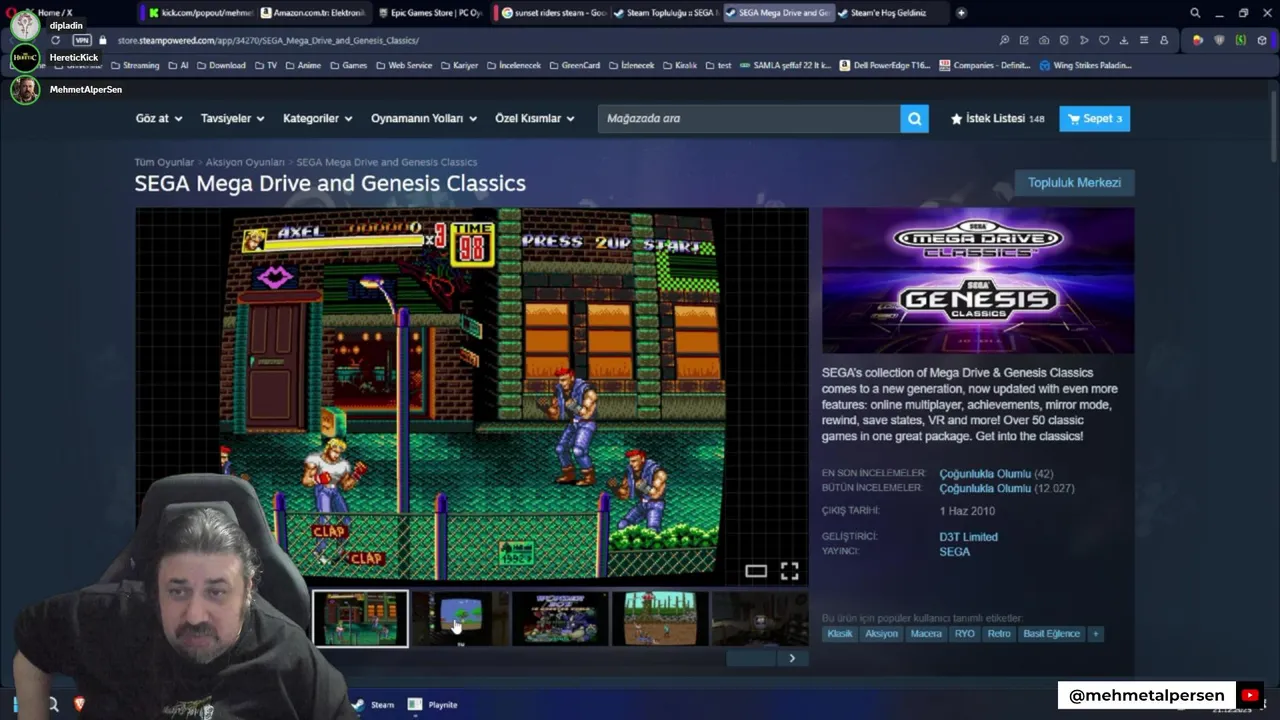Screen dimensions: 1280x720
Task: Switch to the Amazon.com.tr tab
Action: (314, 13)
